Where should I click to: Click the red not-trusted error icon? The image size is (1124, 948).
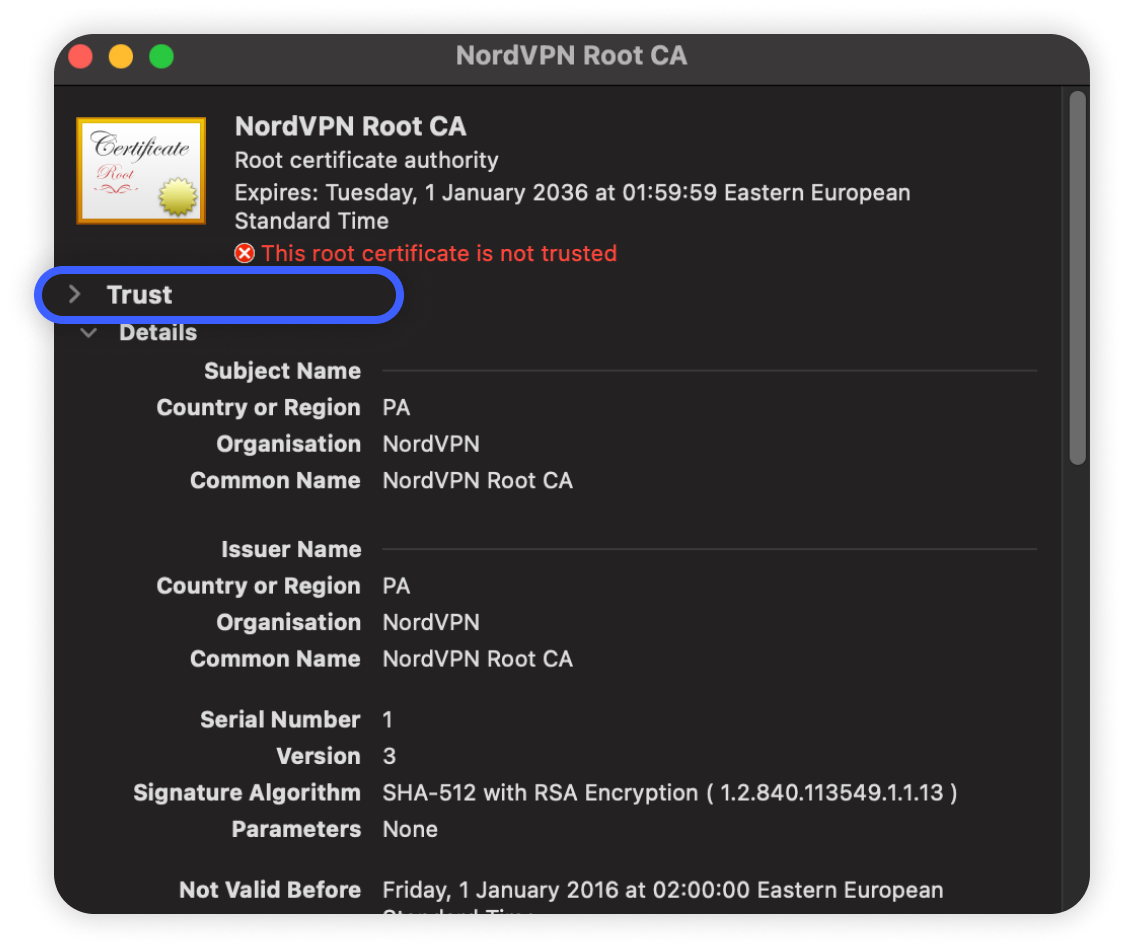245,254
